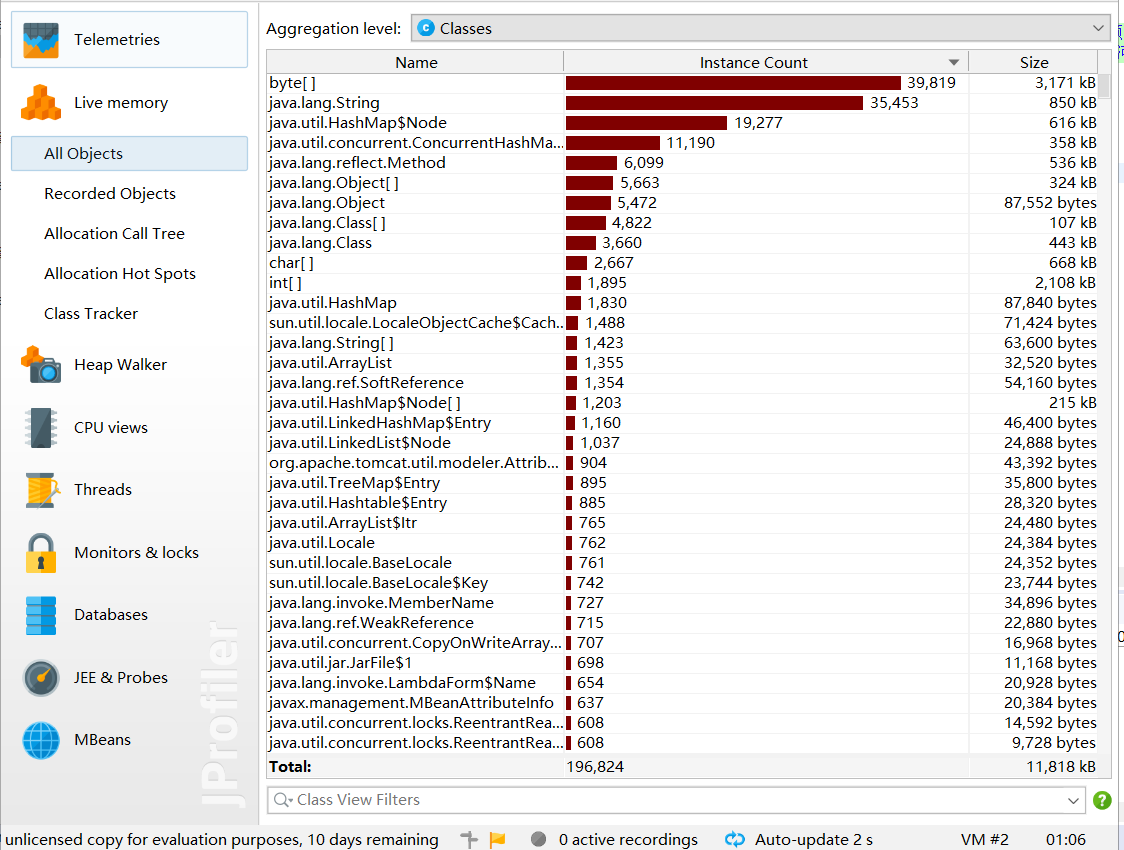Select the java.lang.Object[ ] row
Screen dimensions: 1124x850
coord(682,183)
